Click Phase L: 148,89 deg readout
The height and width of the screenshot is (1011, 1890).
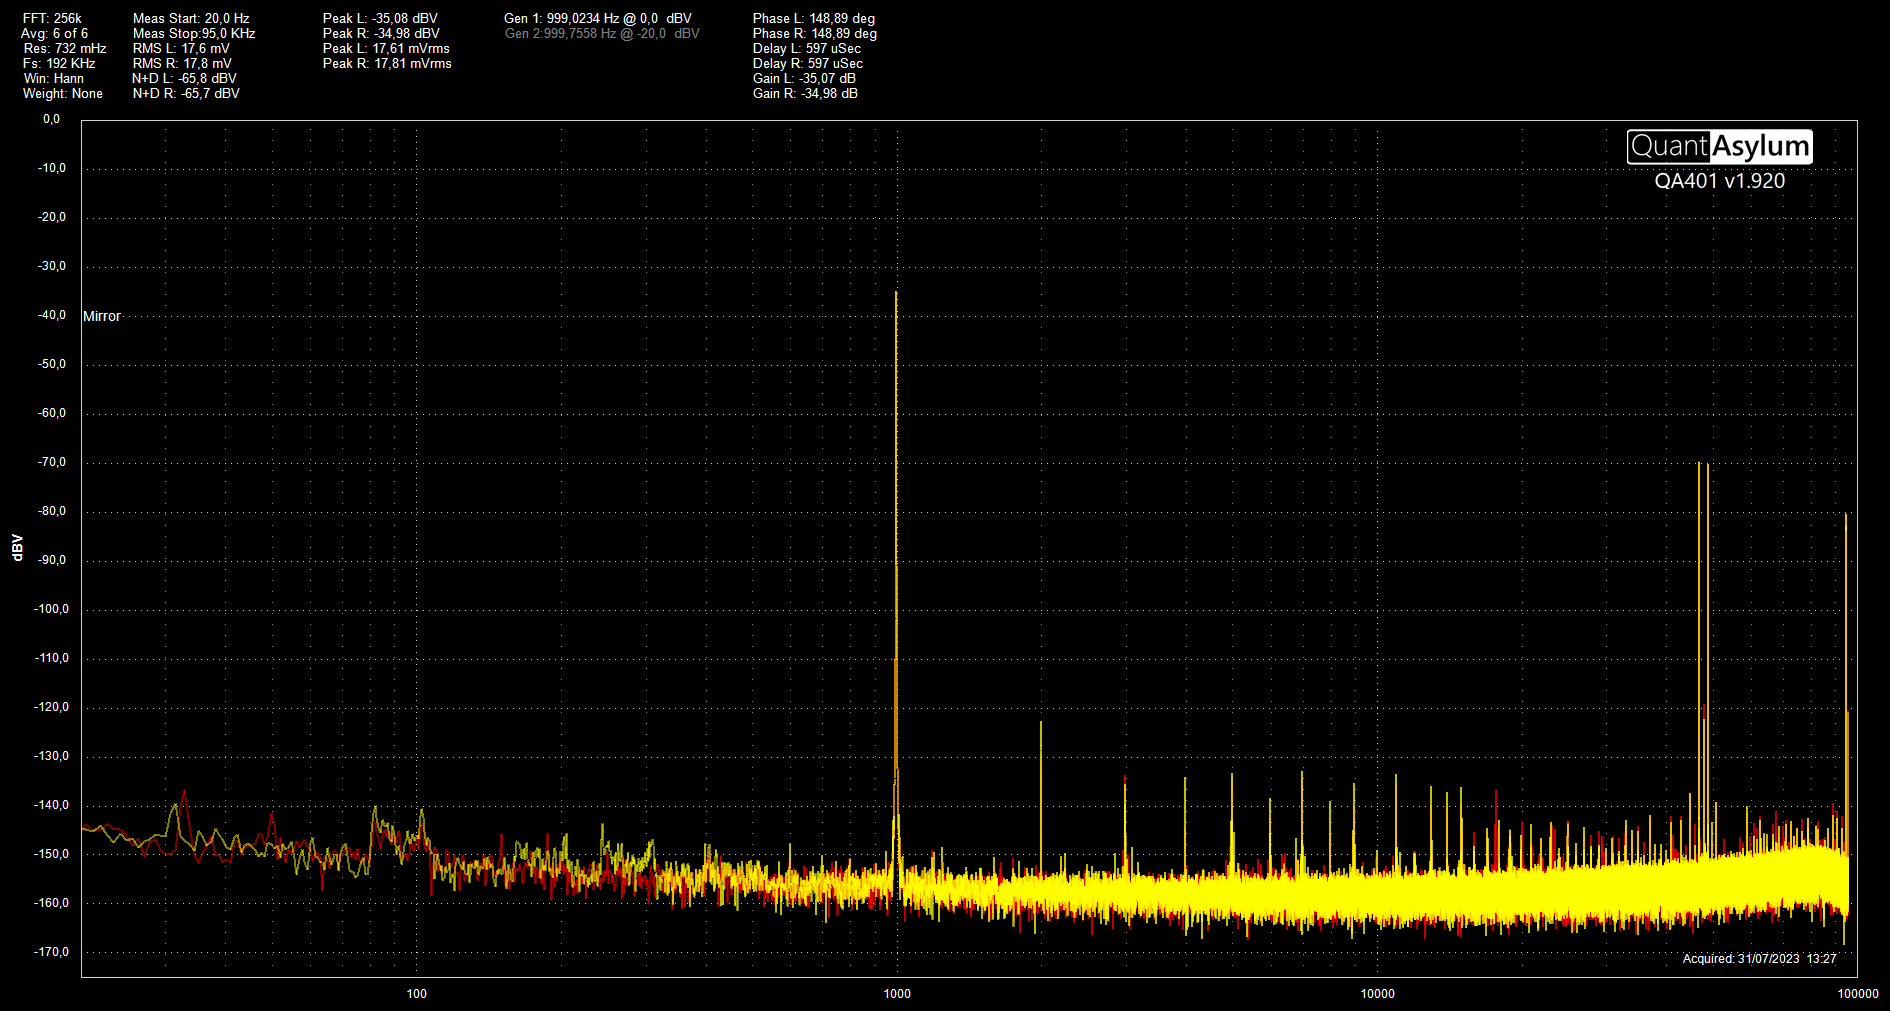pos(814,18)
